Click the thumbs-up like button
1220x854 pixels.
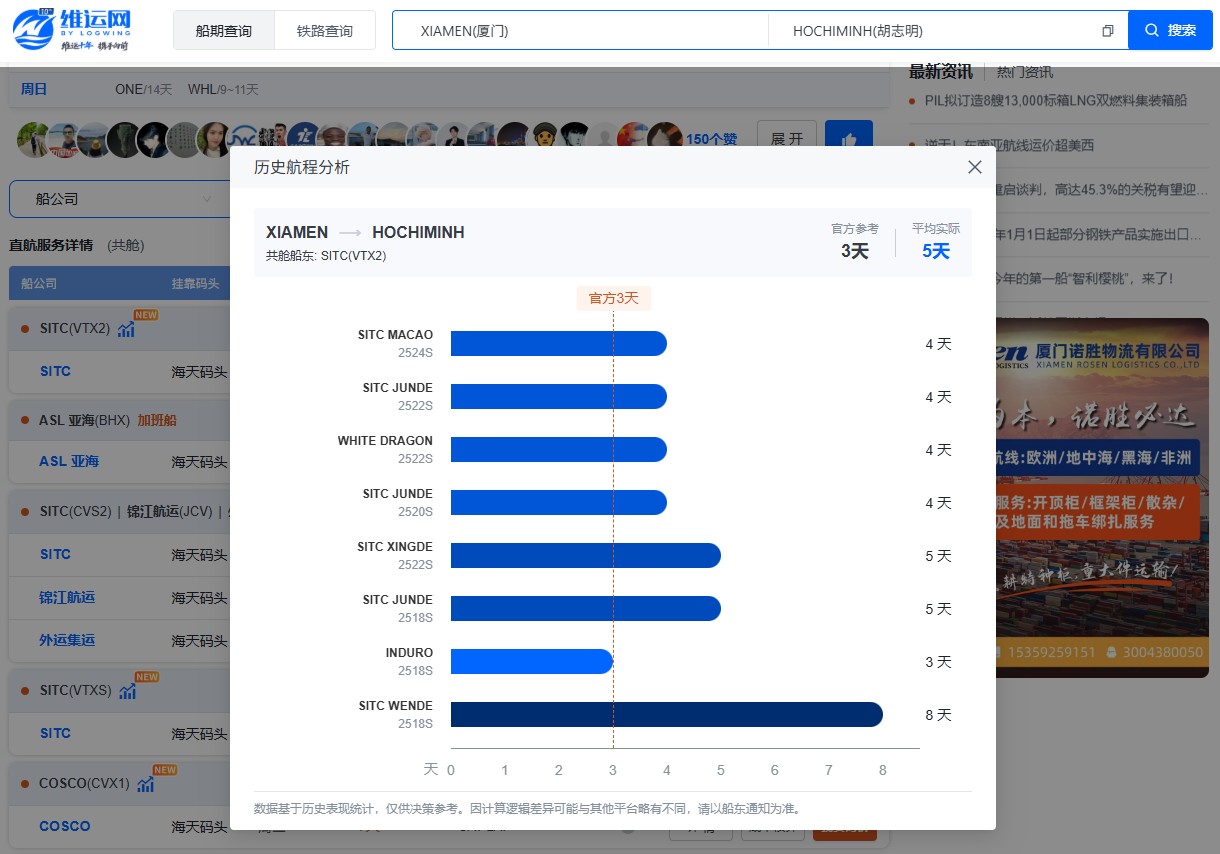(849, 140)
